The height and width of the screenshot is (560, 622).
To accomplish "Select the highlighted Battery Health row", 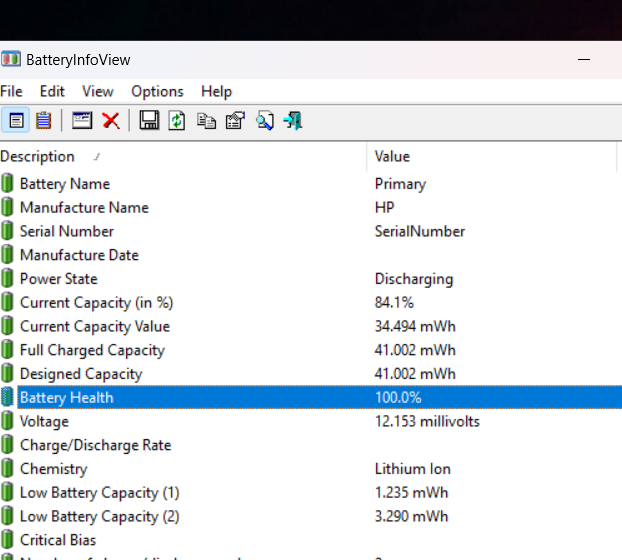I will pos(311,397).
